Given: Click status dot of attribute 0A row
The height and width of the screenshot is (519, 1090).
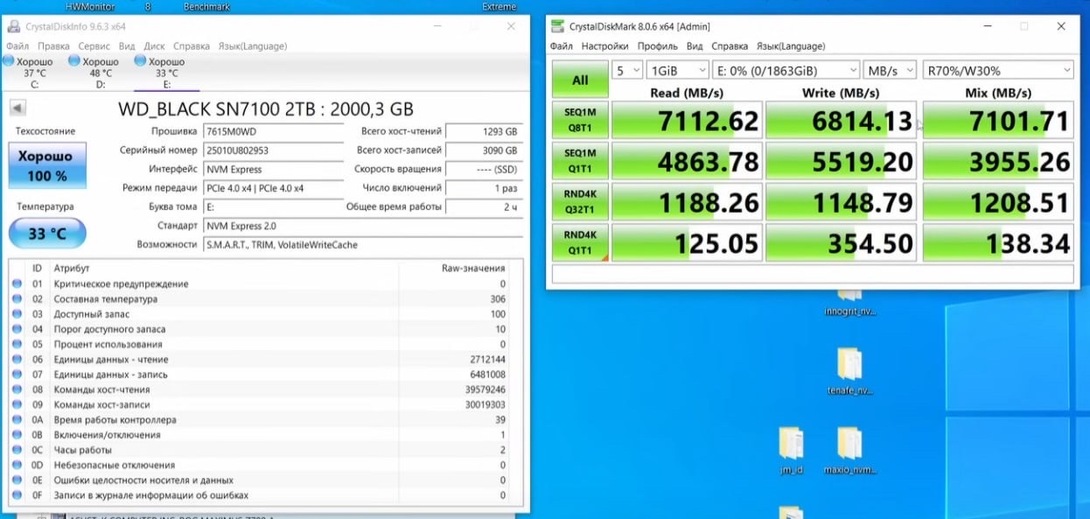Looking at the screenshot, I should 17,420.
